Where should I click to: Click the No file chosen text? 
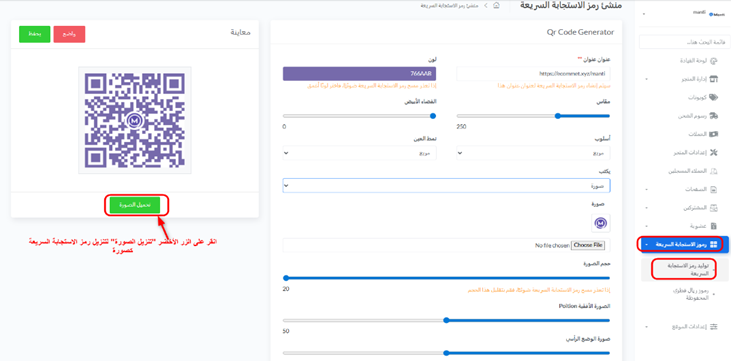[552, 245]
